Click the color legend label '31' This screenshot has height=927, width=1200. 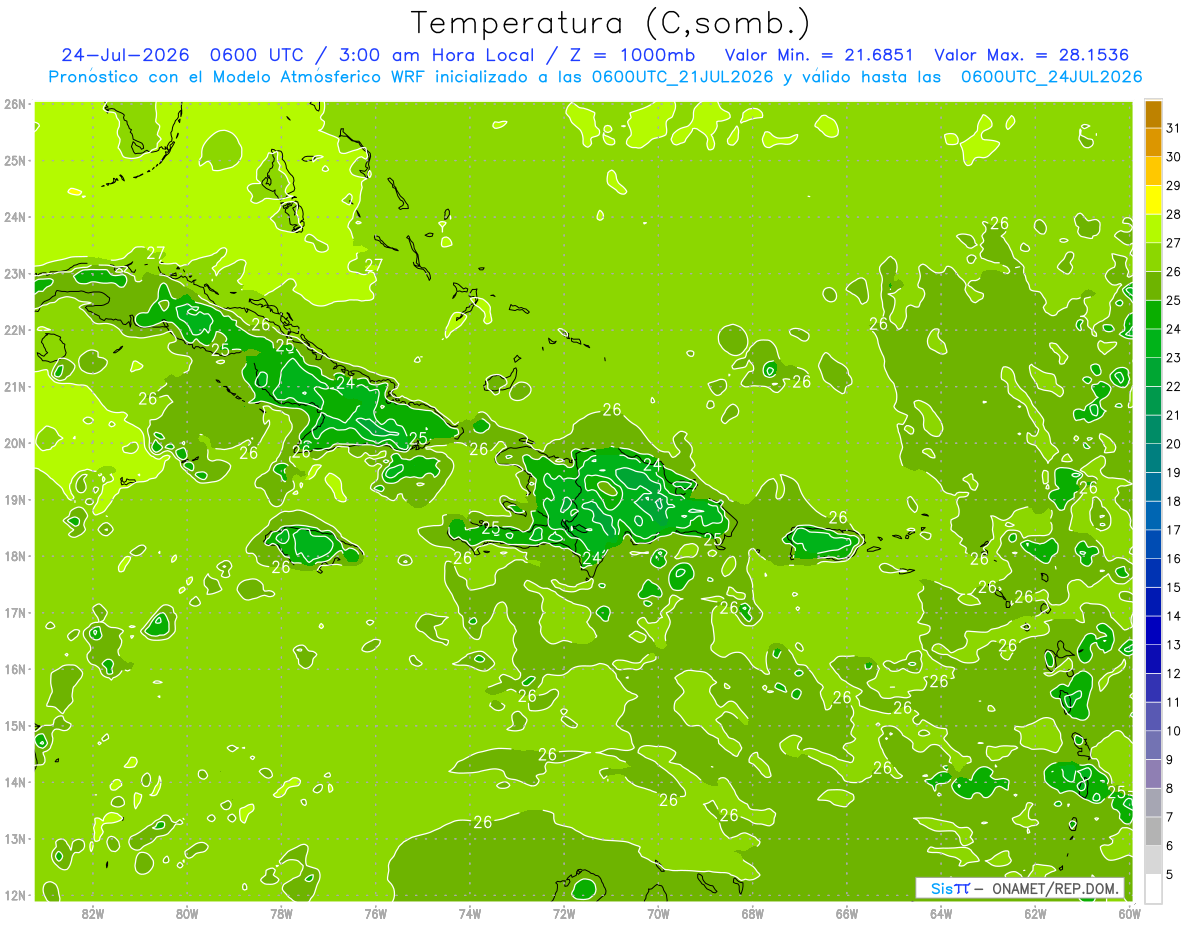point(1174,128)
